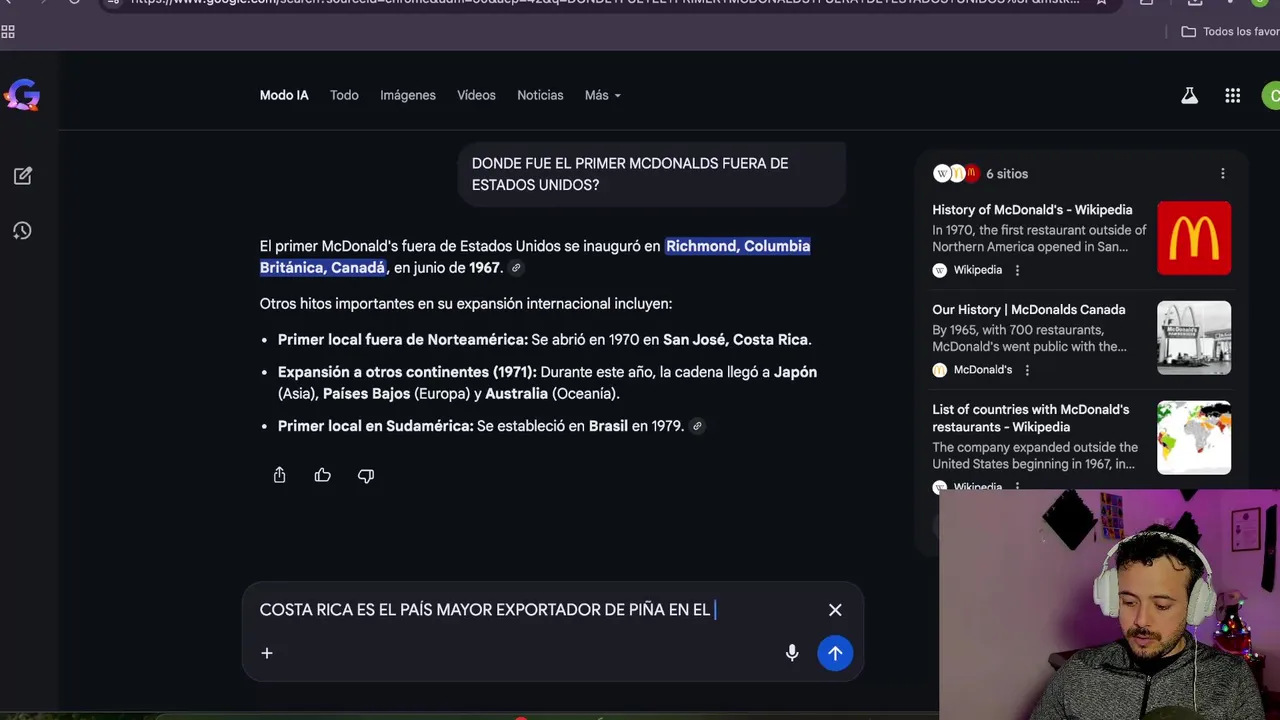
Task: Open Todos los favoritos folder
Action: pos(1230,32)
